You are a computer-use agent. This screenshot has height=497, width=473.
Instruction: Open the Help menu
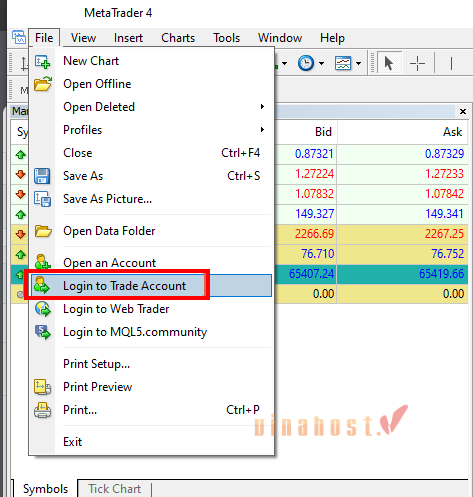(332, 38)
